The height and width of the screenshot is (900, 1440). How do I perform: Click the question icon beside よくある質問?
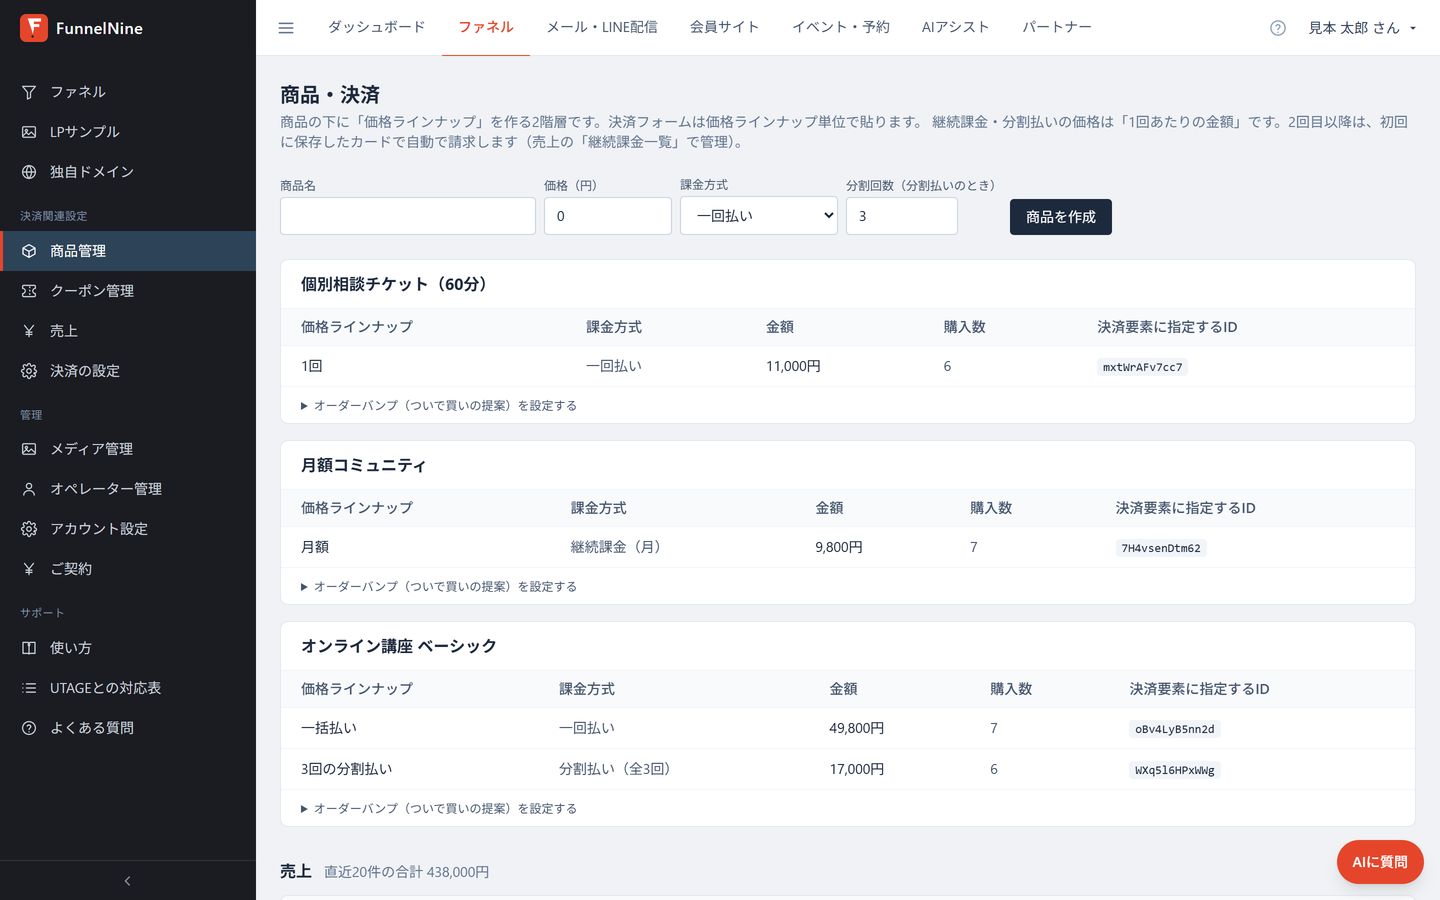click(29, 728)
